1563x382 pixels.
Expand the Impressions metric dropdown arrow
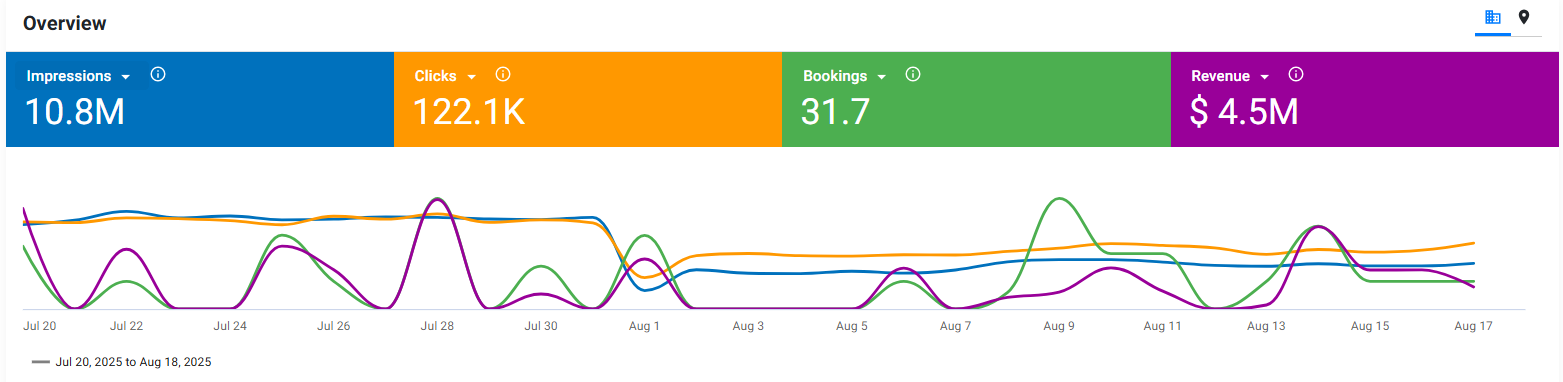coord(126,77)
